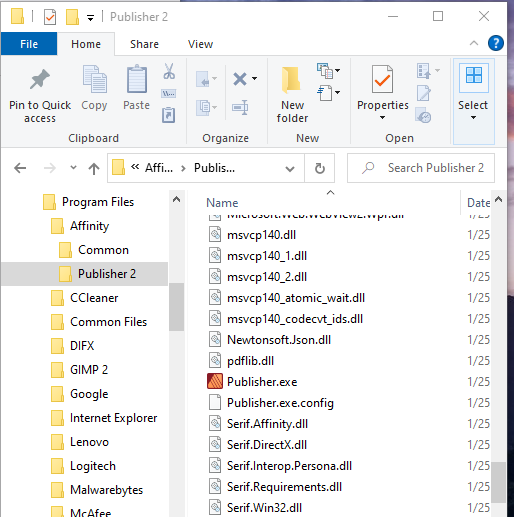The width and height of the screenshot is (514, 517).
Task: Refresh the current folder view
Action: pyautogui.click(x=320, y=168)
